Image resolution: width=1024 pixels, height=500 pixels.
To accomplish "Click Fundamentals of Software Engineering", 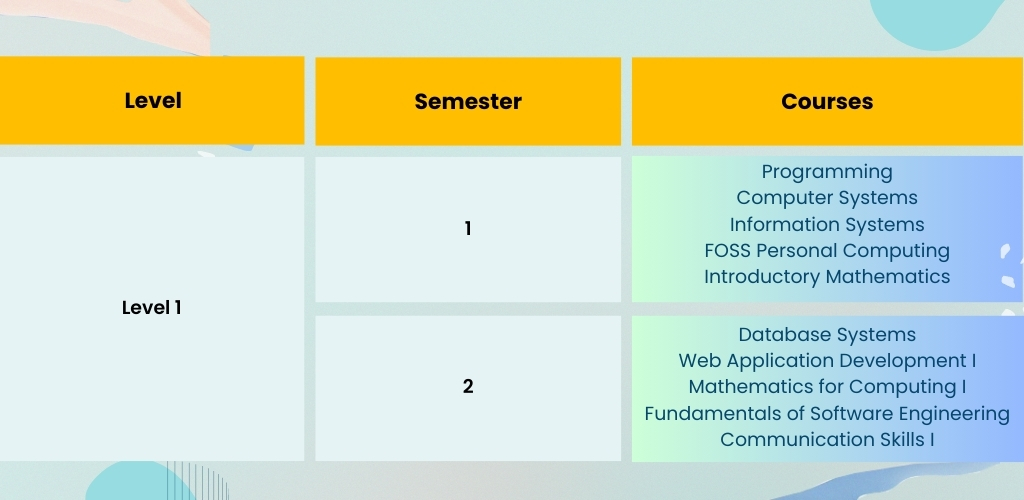I will pyautogui.click(x=827, y=414).
